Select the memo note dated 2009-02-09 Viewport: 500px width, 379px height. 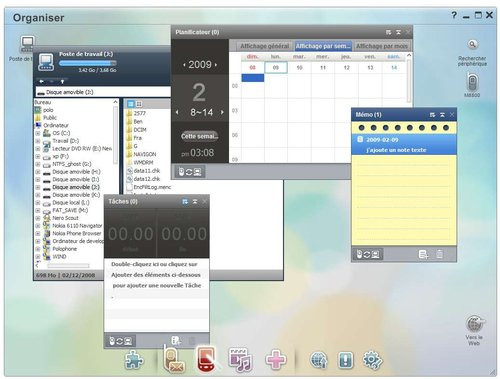point(404,145)
